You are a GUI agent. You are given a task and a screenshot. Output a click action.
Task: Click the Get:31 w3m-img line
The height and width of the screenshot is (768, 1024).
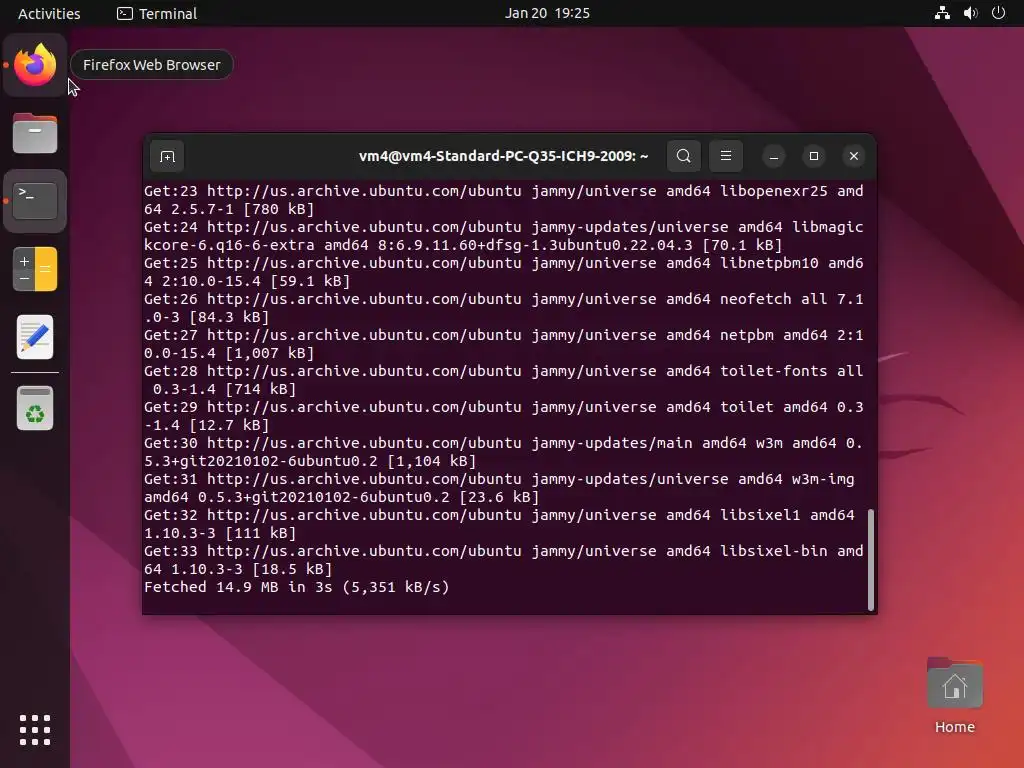pyautogui.click(x=500, y=488)
